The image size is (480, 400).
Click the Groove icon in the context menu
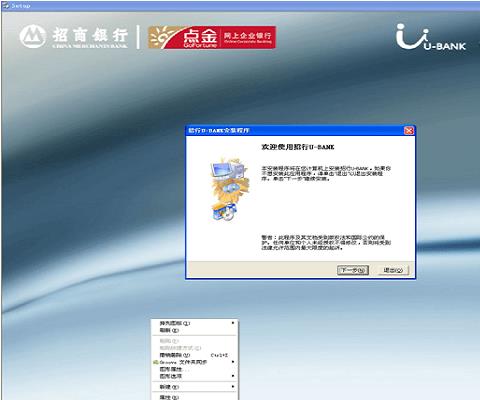[x=155, y=362]
